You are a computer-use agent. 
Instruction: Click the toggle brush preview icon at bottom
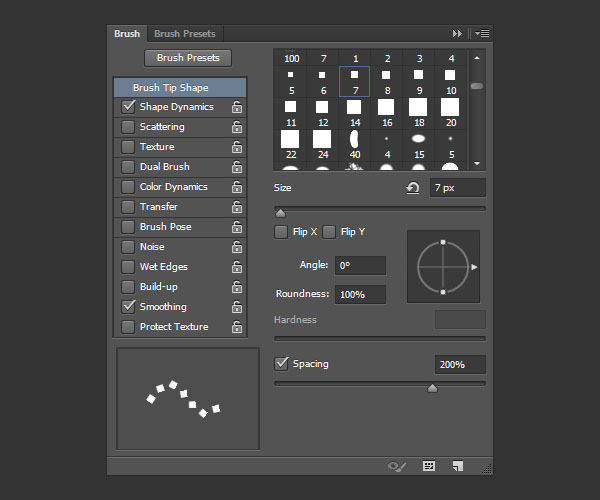pos(398,466)
